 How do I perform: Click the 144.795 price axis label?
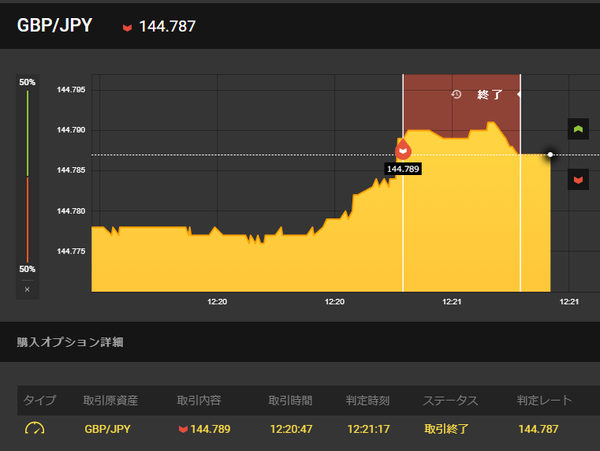tap(71, 90)
